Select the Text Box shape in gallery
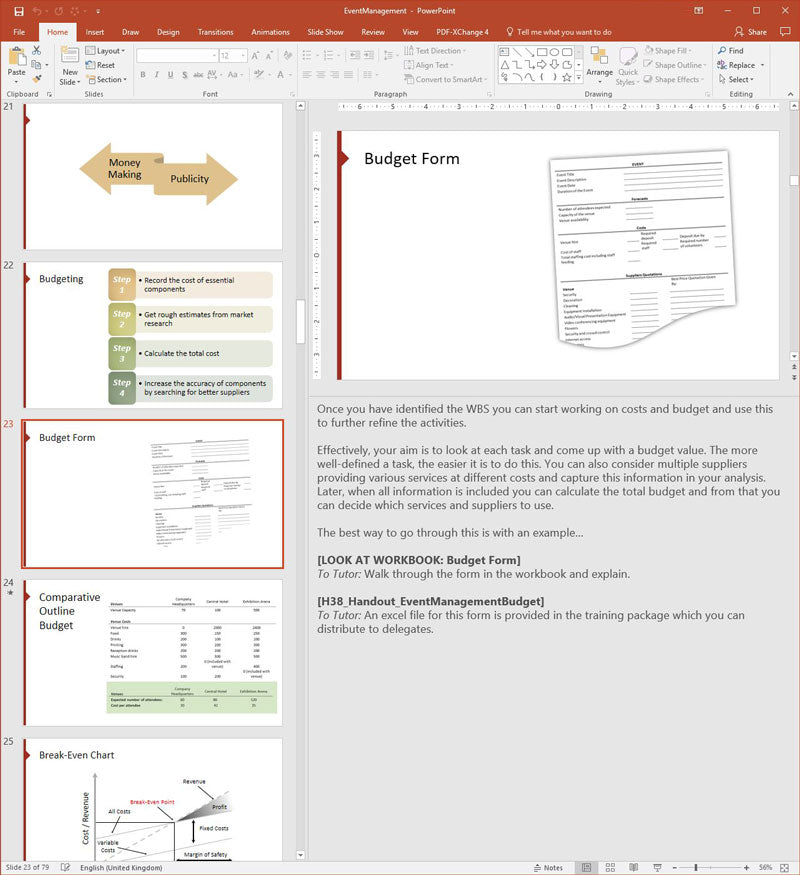 tap(504, 52)
